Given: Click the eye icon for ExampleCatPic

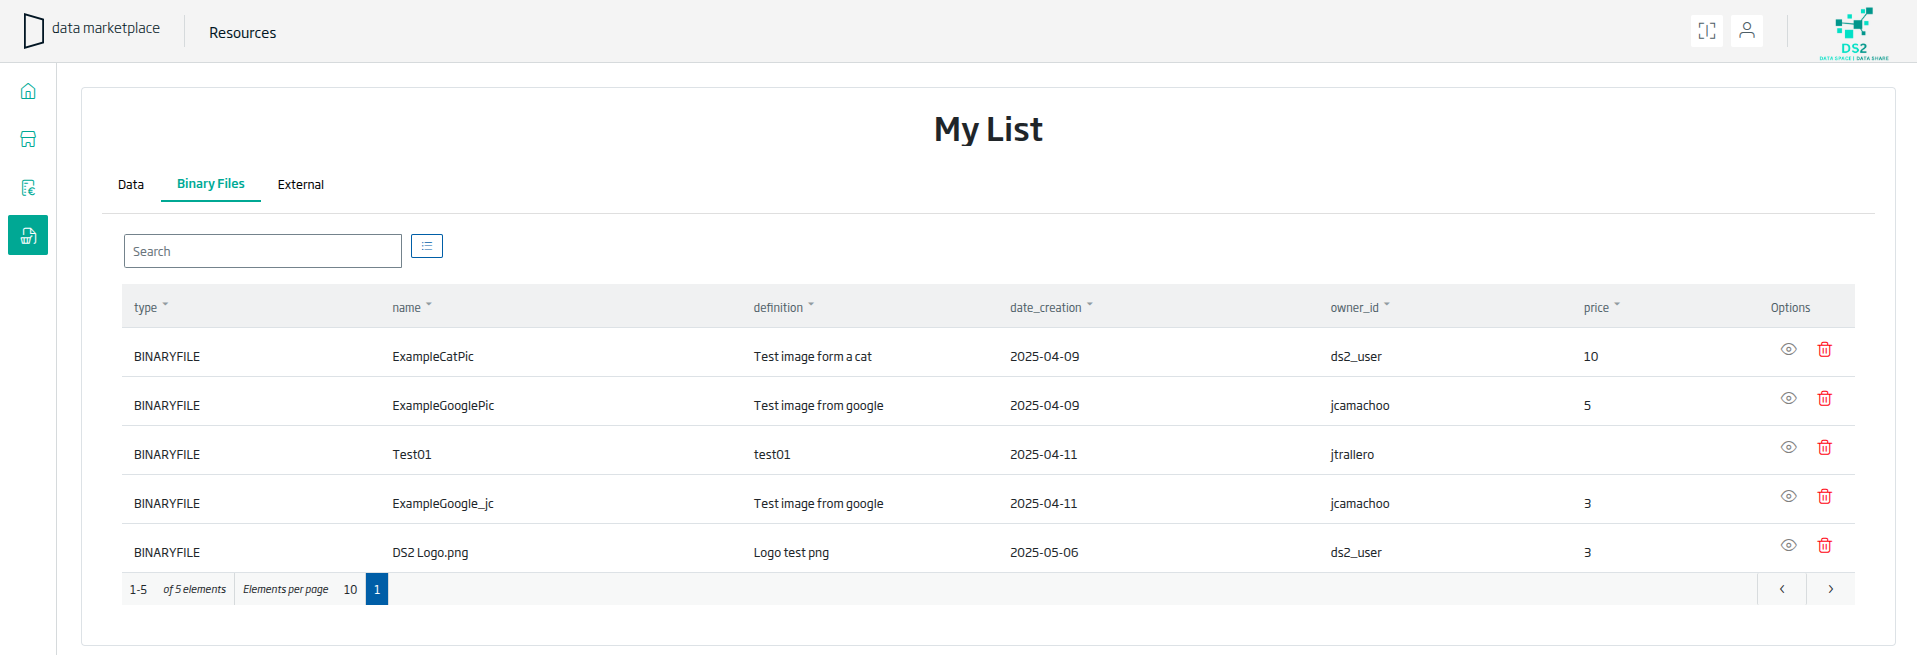Looking at the screenshot, I should click(1788, 349).
